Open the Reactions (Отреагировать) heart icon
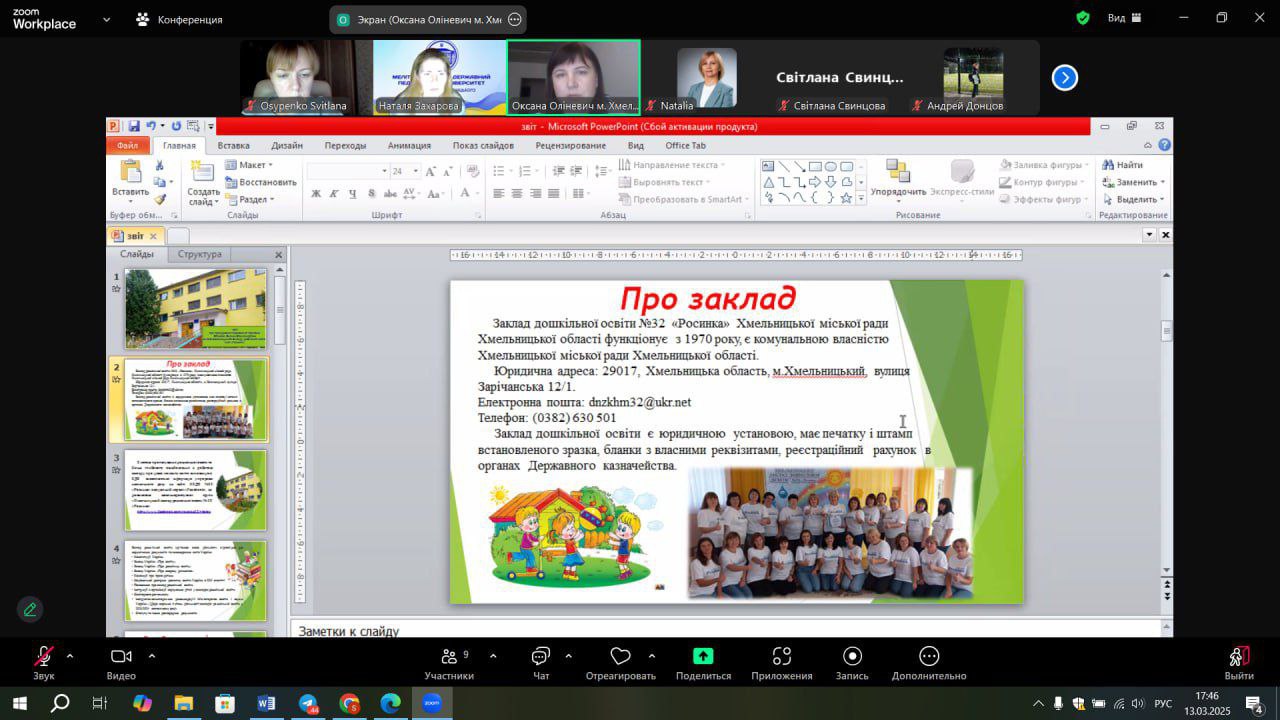Viewport: 1280px width, 720px height. point(620,657)
